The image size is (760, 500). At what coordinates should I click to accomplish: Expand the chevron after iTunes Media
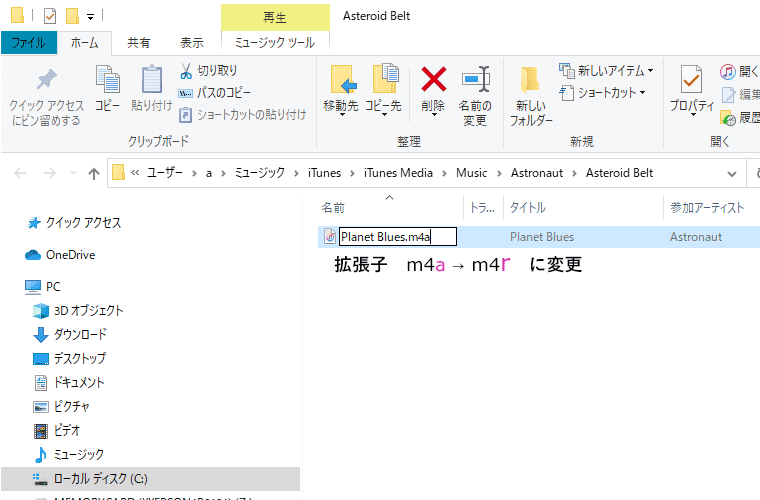[444, 173]
